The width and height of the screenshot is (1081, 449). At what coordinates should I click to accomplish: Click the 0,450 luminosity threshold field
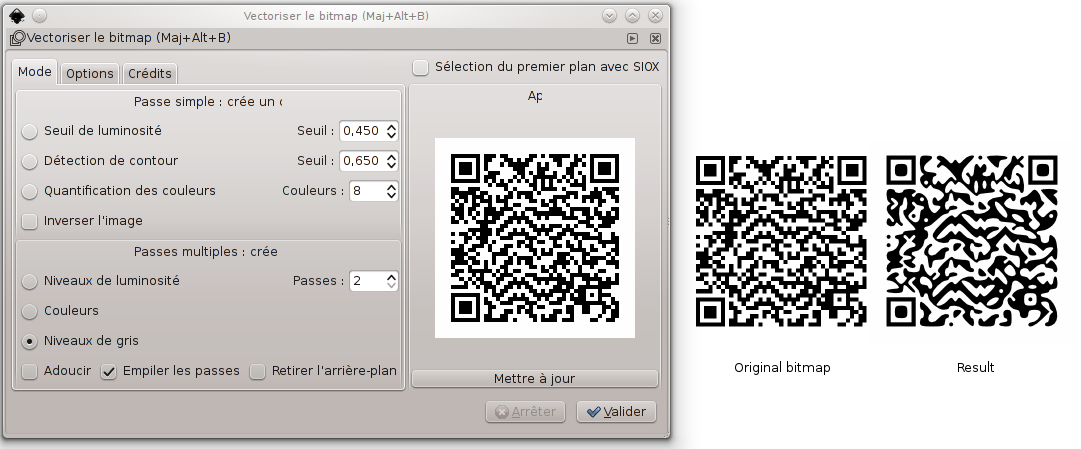362,131
